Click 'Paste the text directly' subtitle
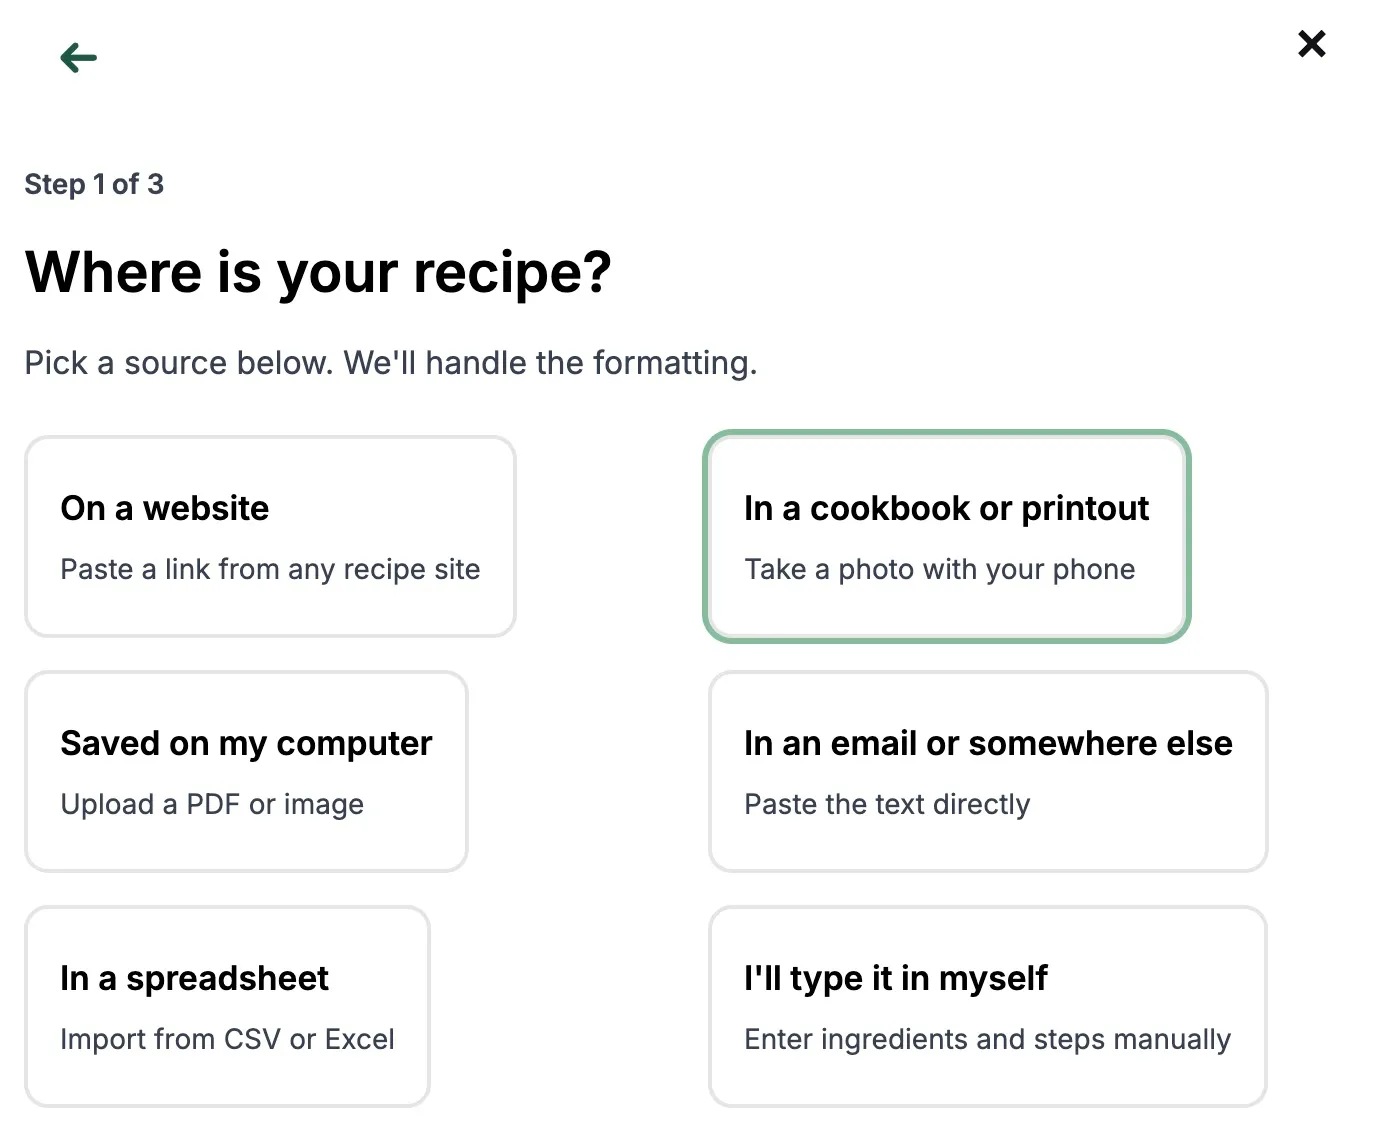This screenshot has height=1130, width=1386. (886, 804)
